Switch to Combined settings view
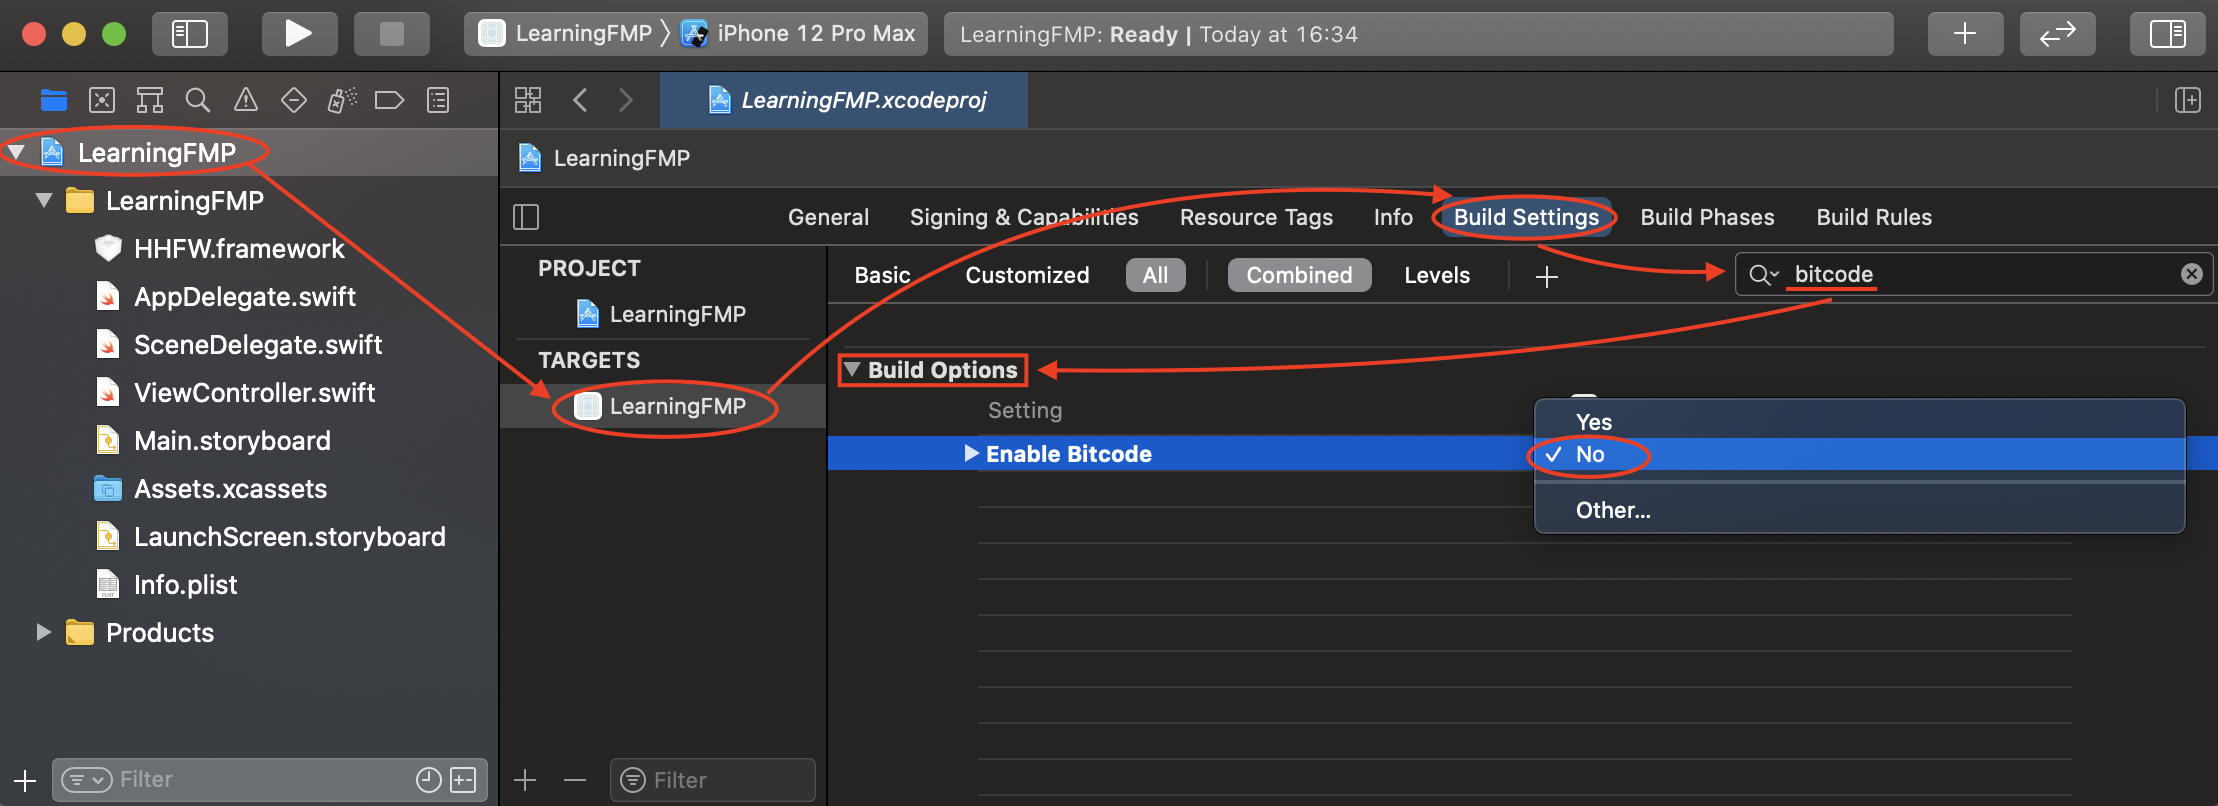The image size is (2218, 806). (x=1299, y=275)
